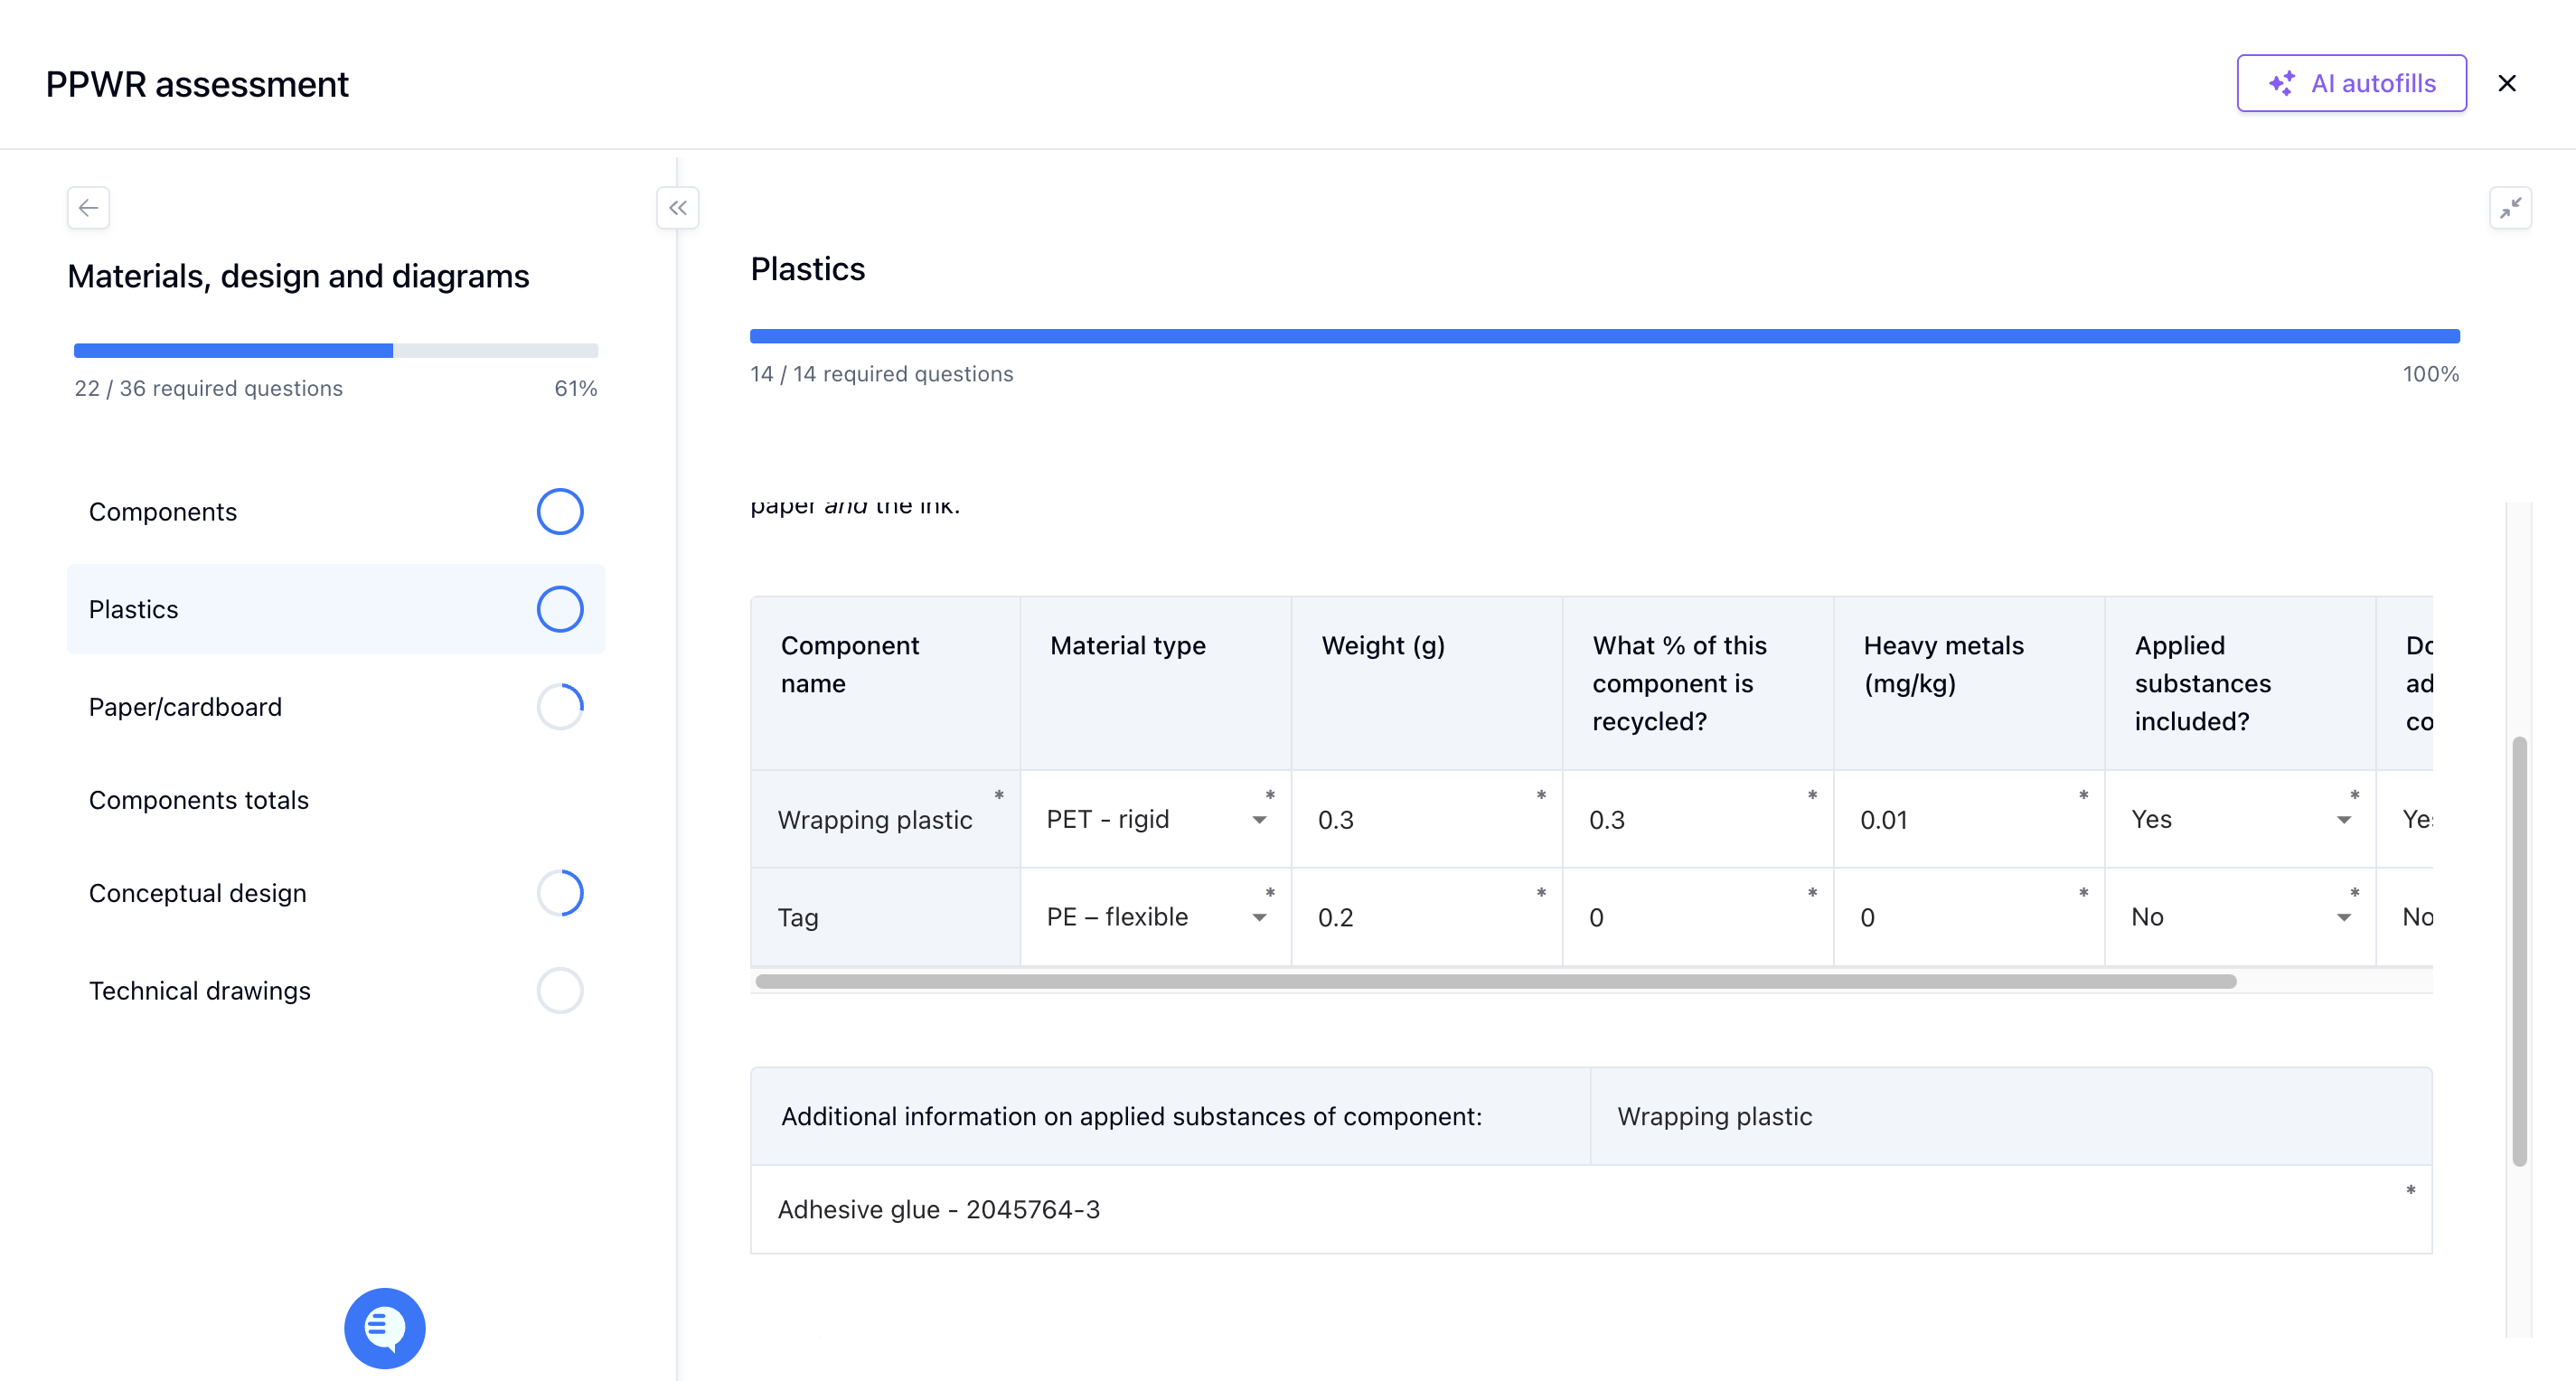Click the Applied substances included? header
2576x1381 pixels.
tap(2240, 684)
